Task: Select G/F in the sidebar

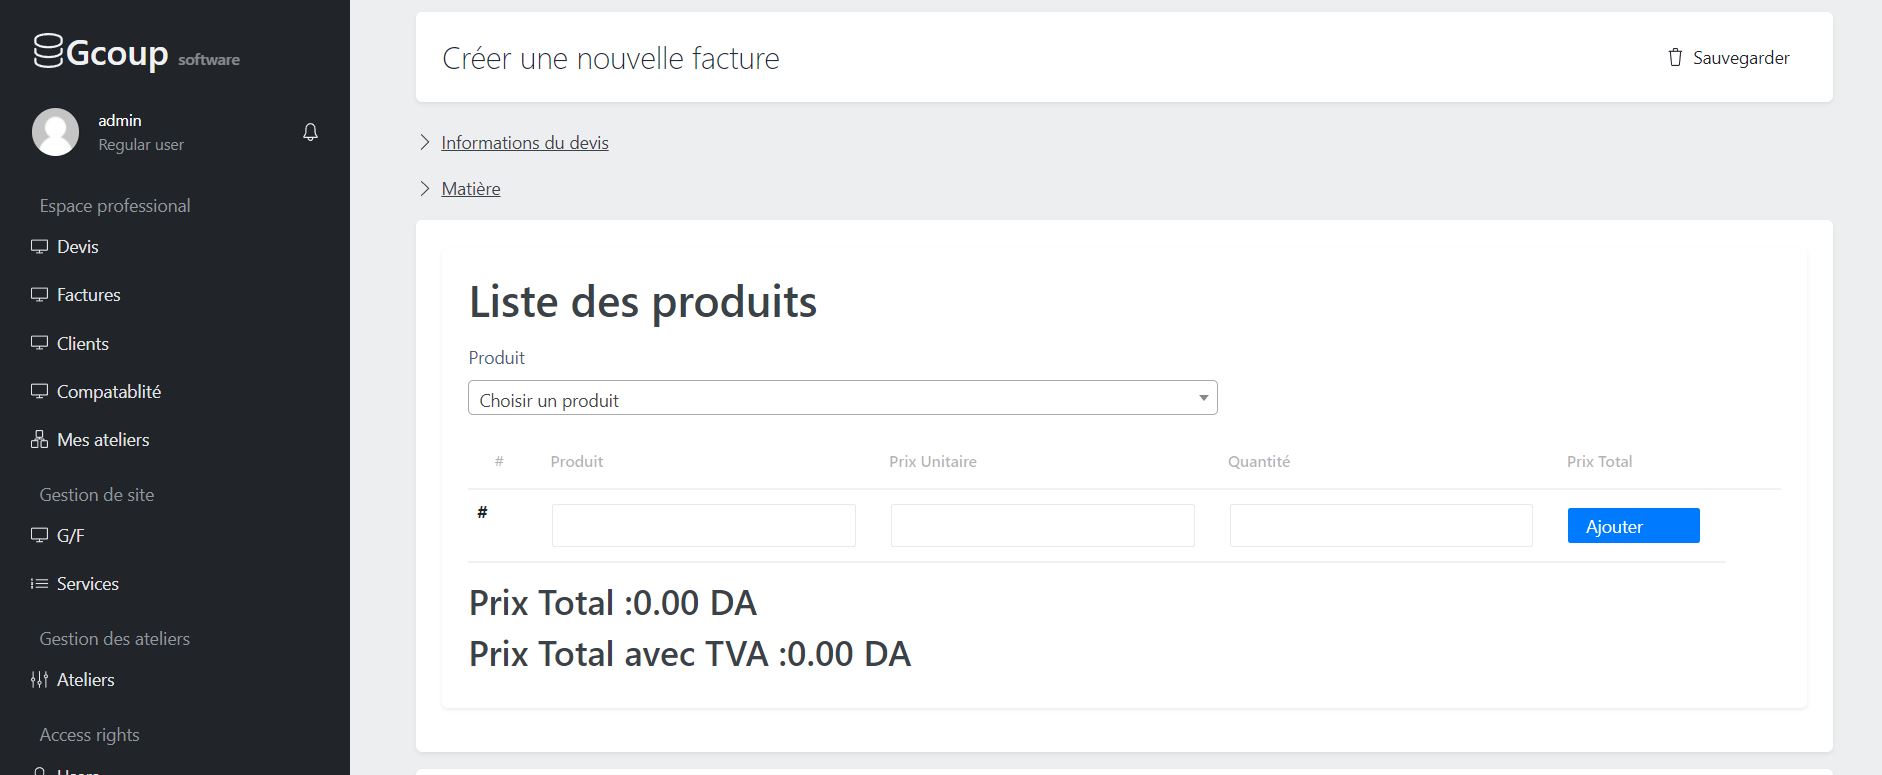Action: [x=70, y=536]
